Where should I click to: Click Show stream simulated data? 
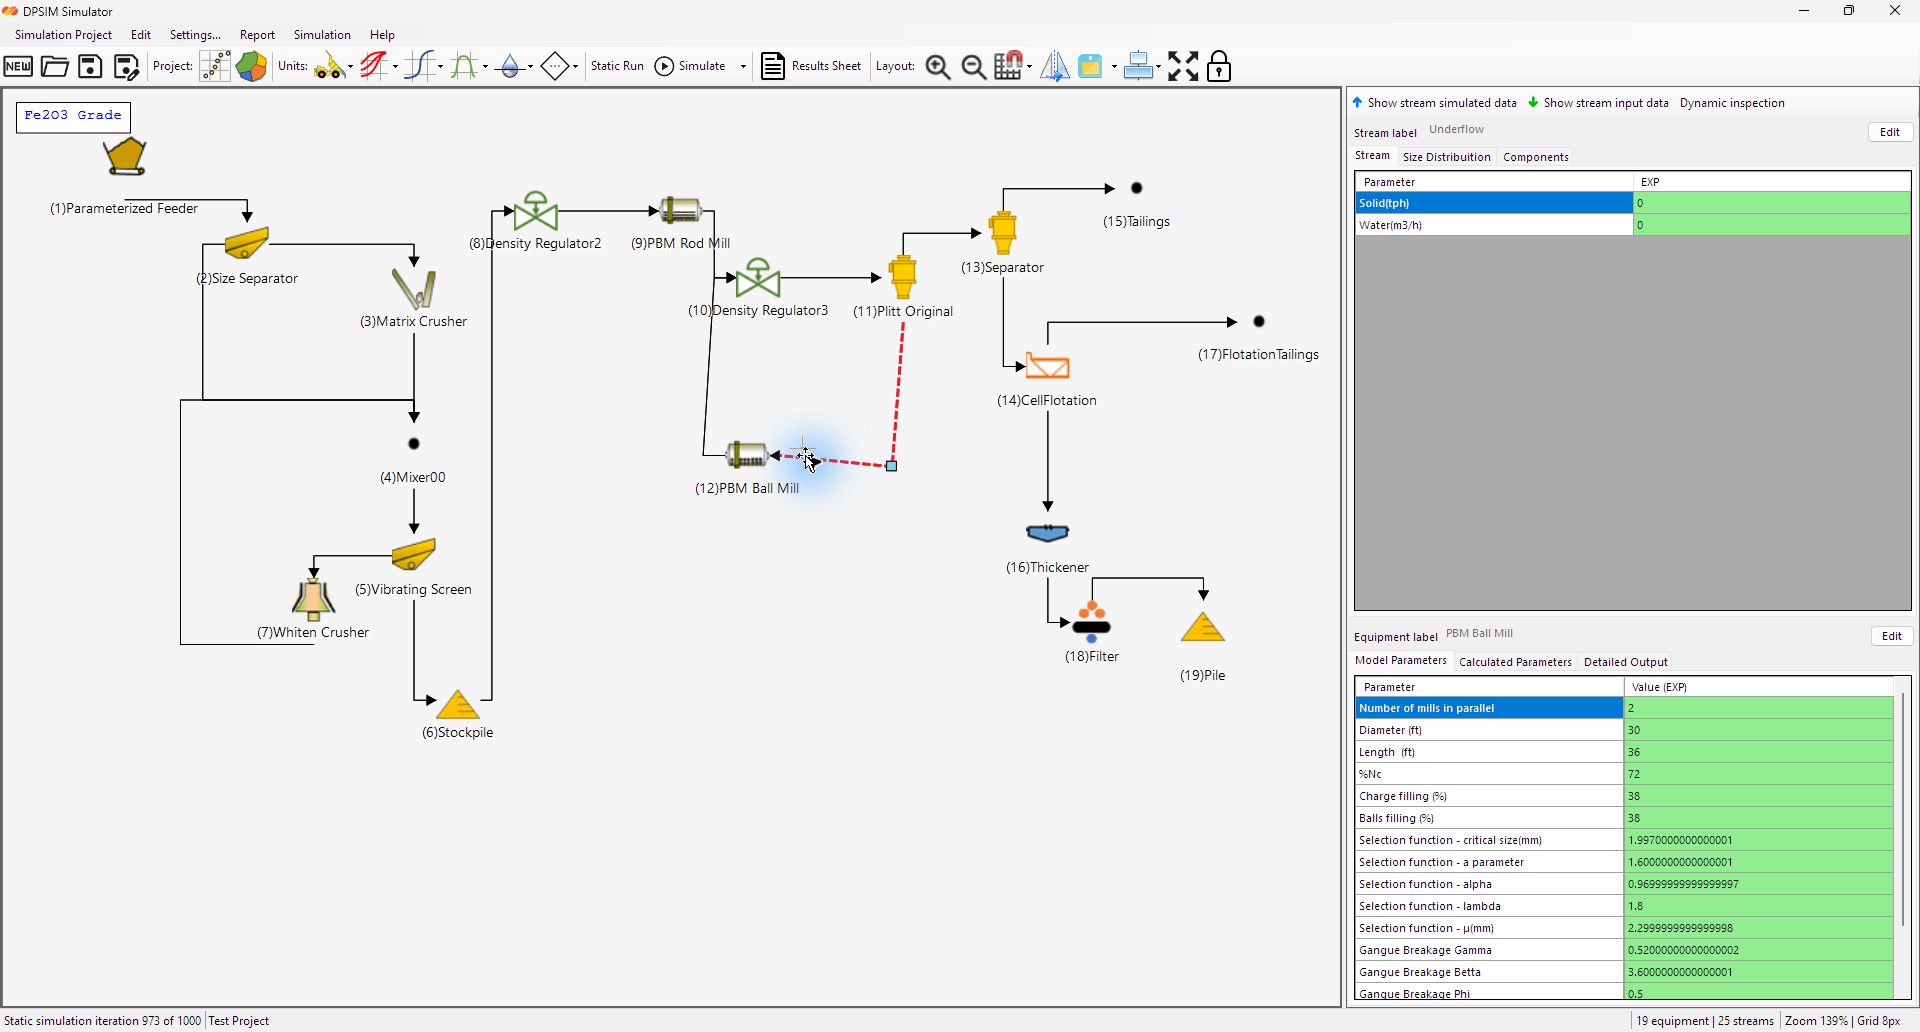coord(1434,103)
